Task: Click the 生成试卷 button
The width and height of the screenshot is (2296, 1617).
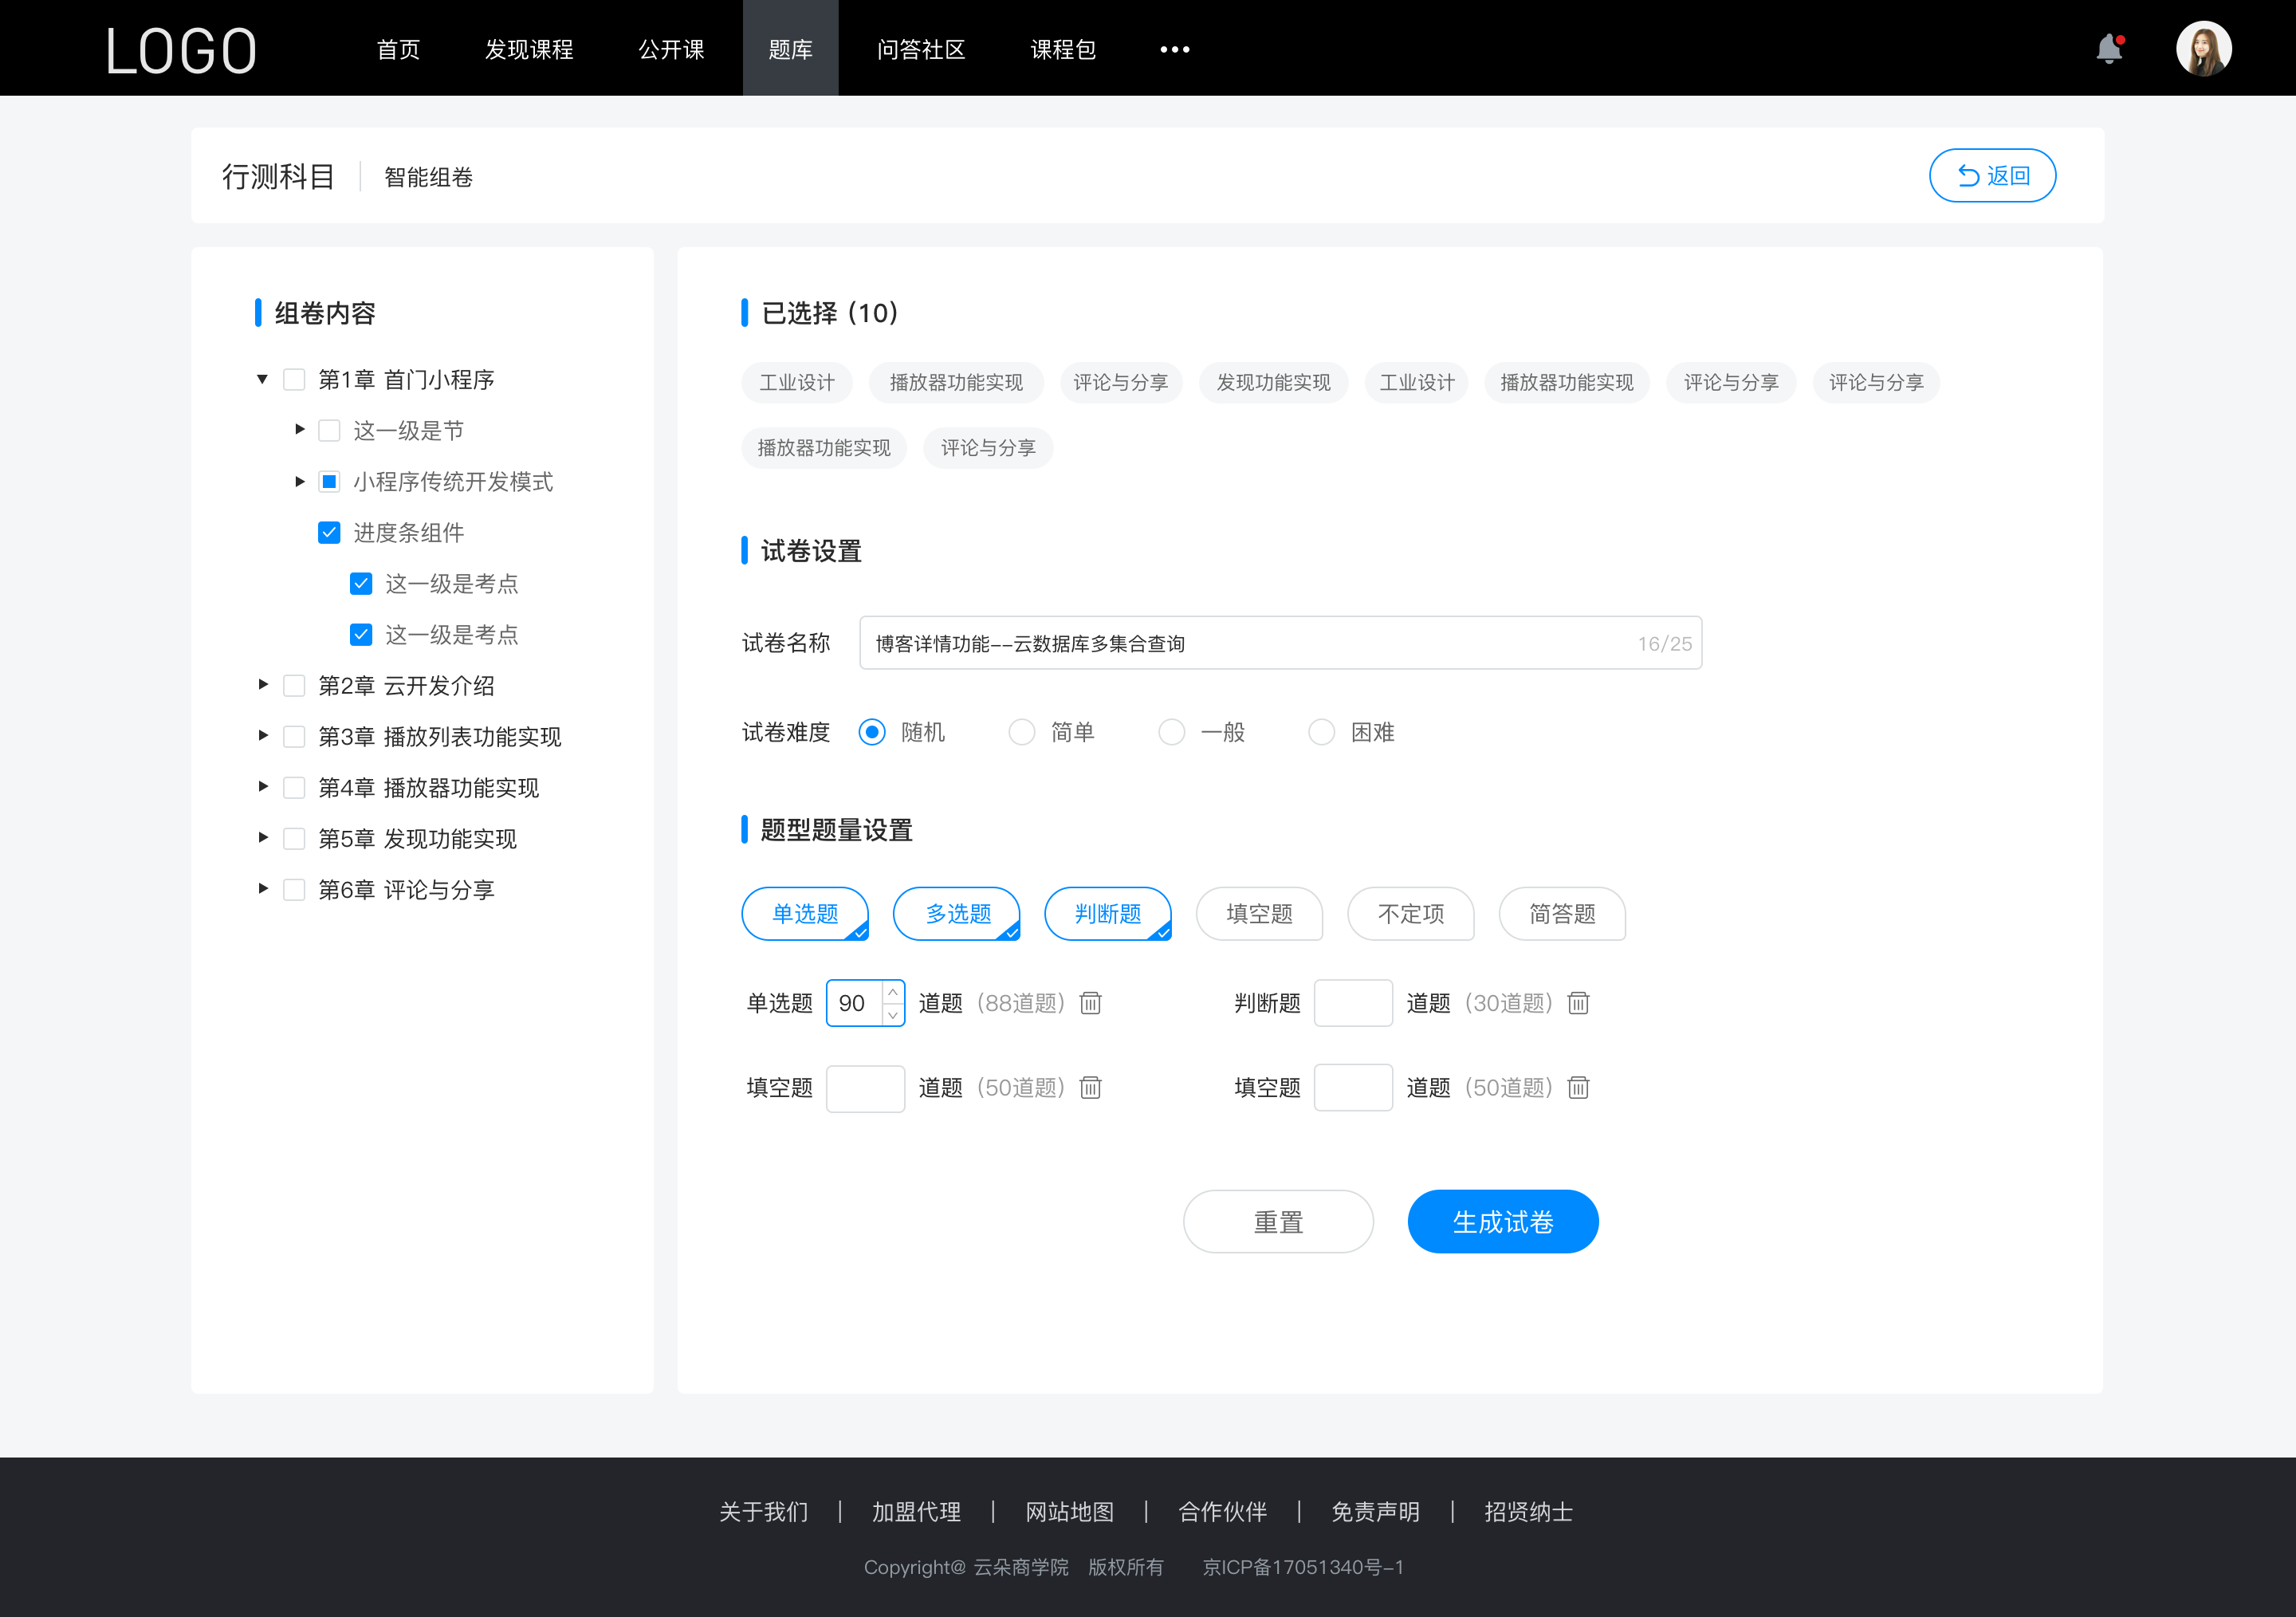Action: click(x=1501, y=1220)
